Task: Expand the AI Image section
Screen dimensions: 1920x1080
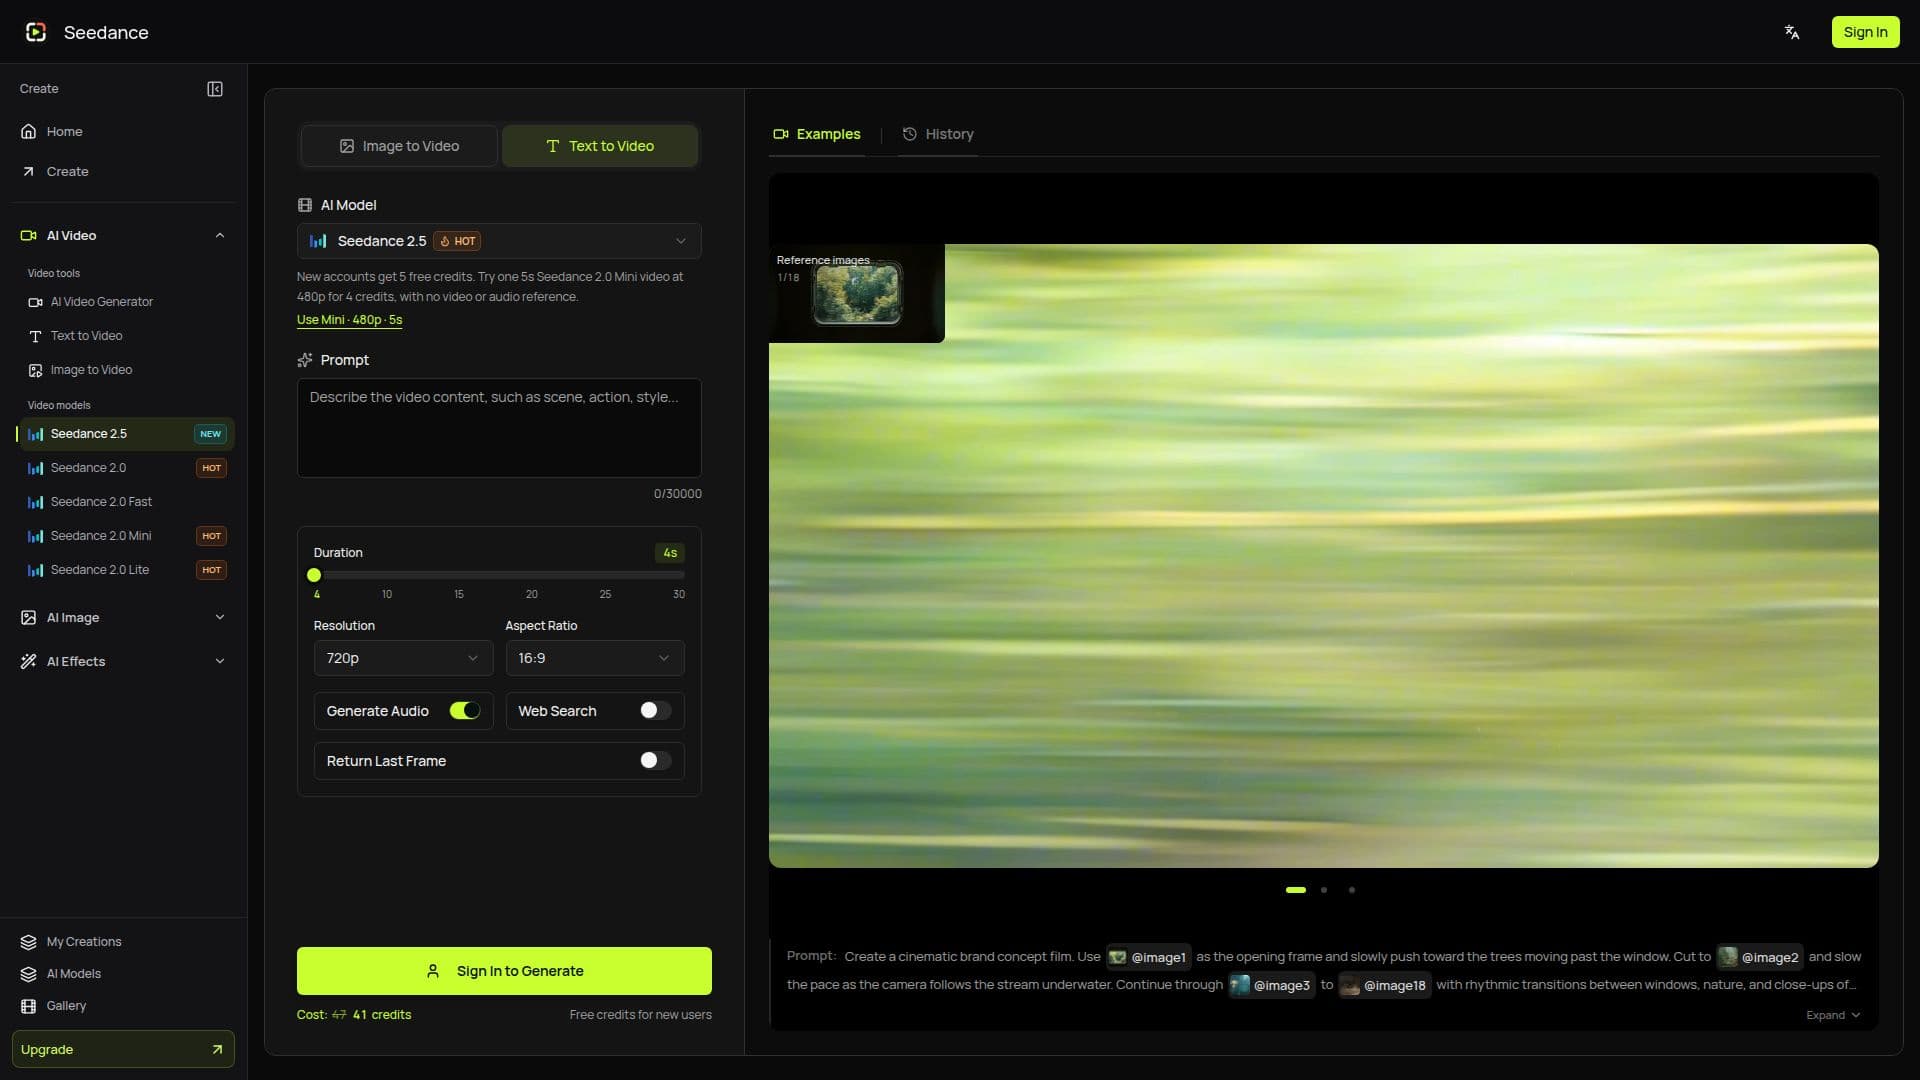Action: [x=220, y=617]
